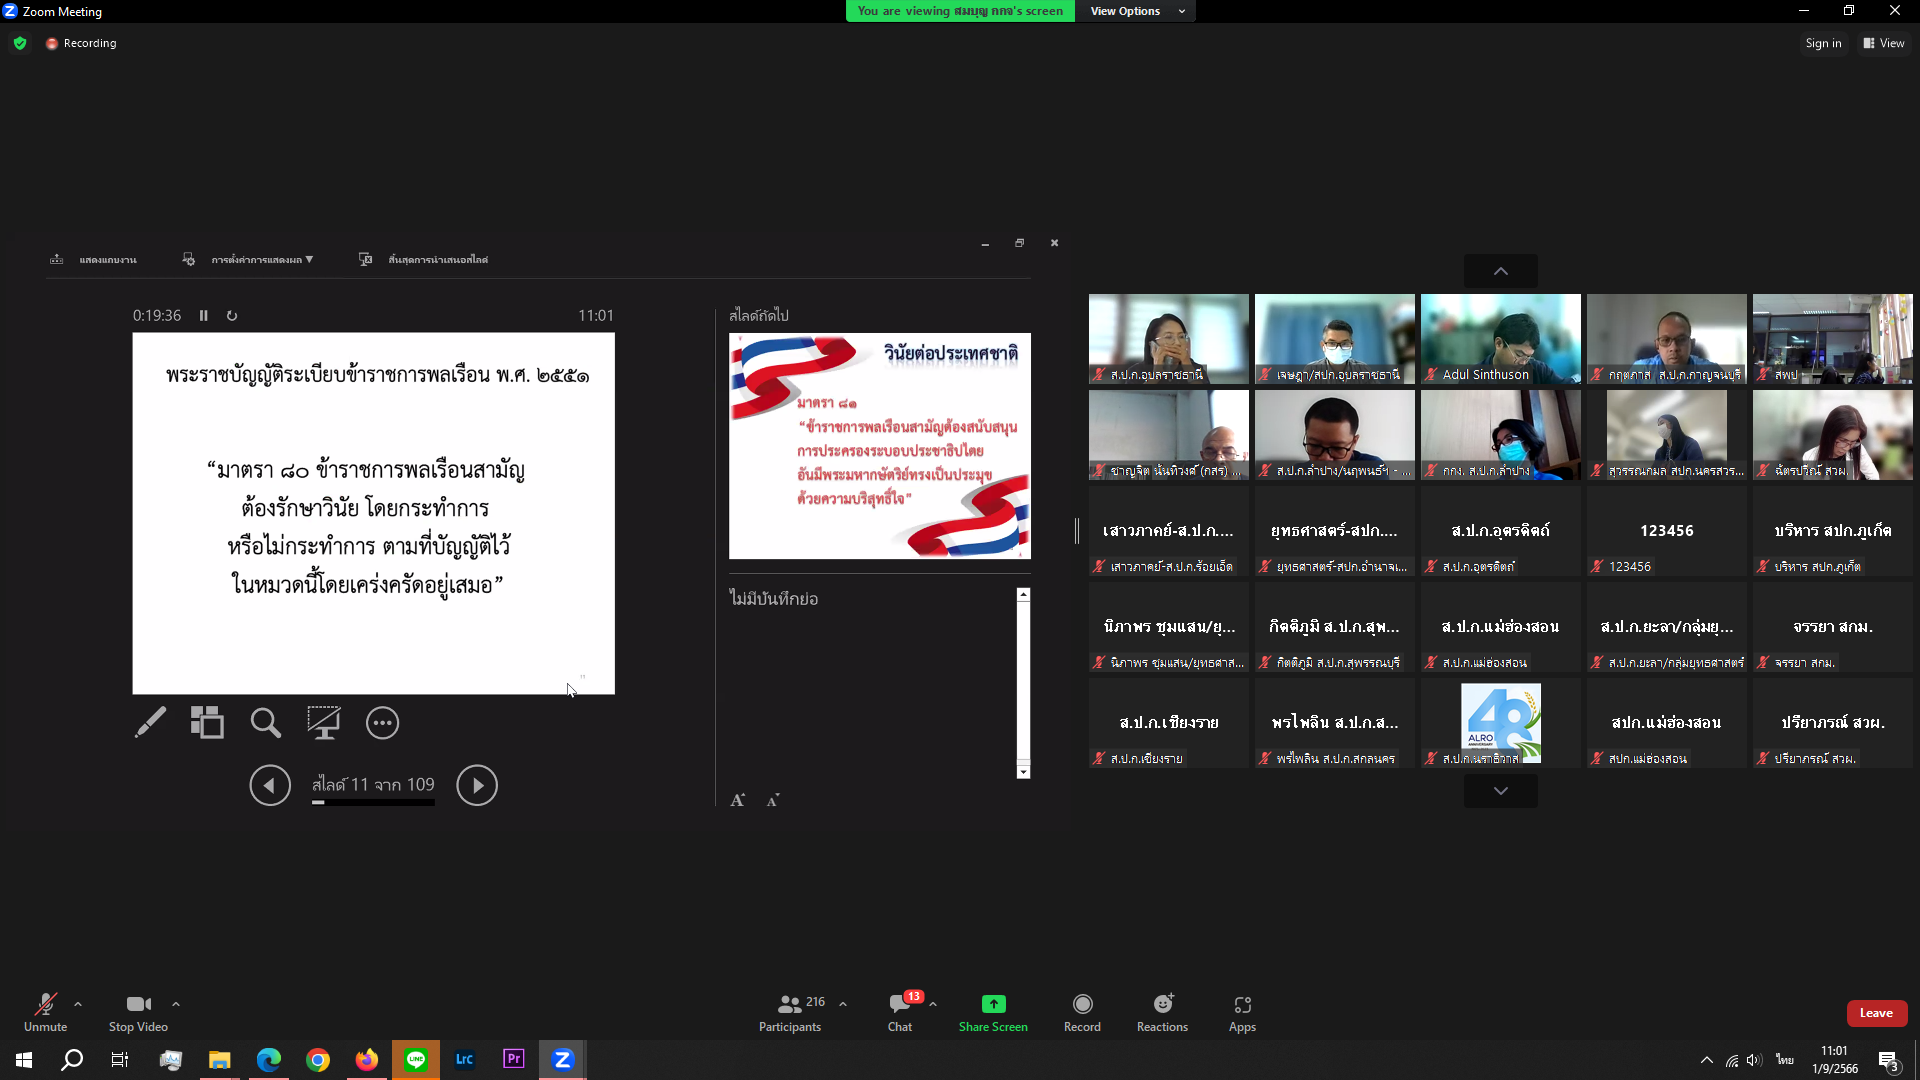Open File Explorer from taskbar
The width and height of the screenshot is (1920, 1080).
click(219, 1060)
